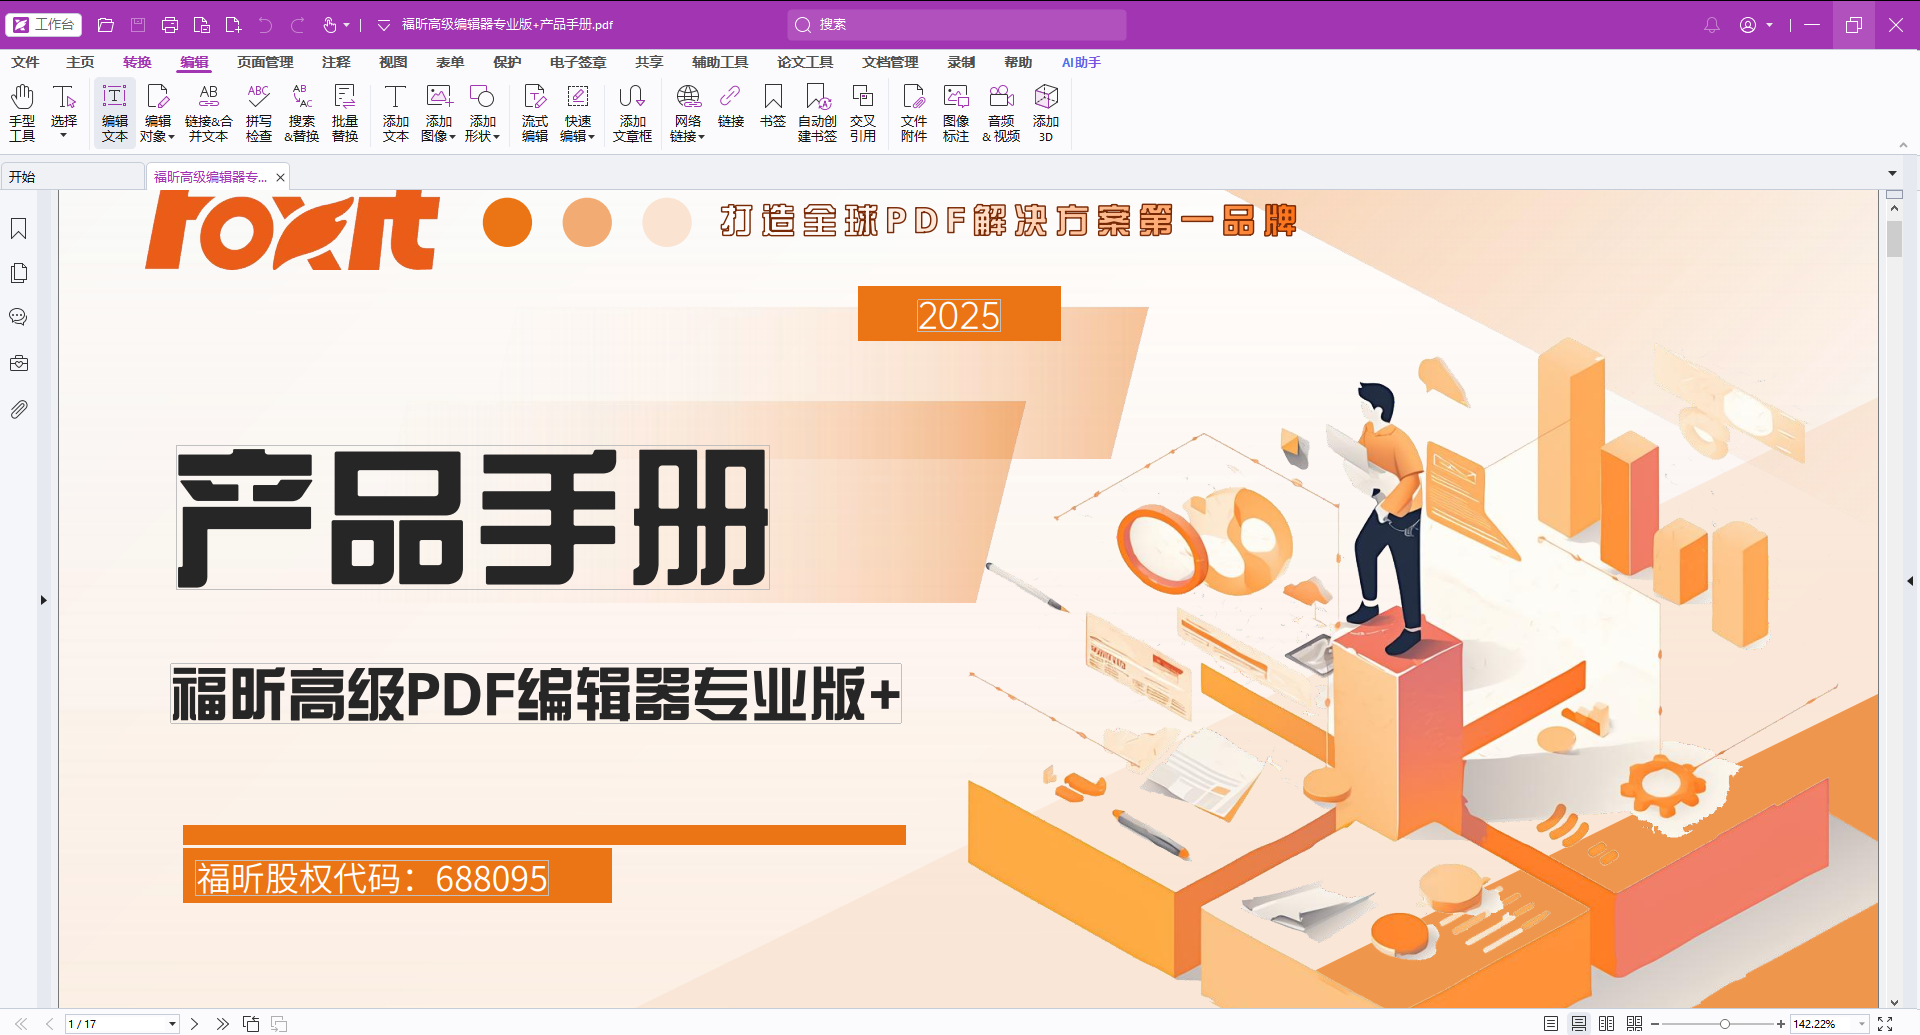Viewport: 1920px width, 1035px height.
Task: Open the comments panel in sidebar
Action: (x=19, y=317)
